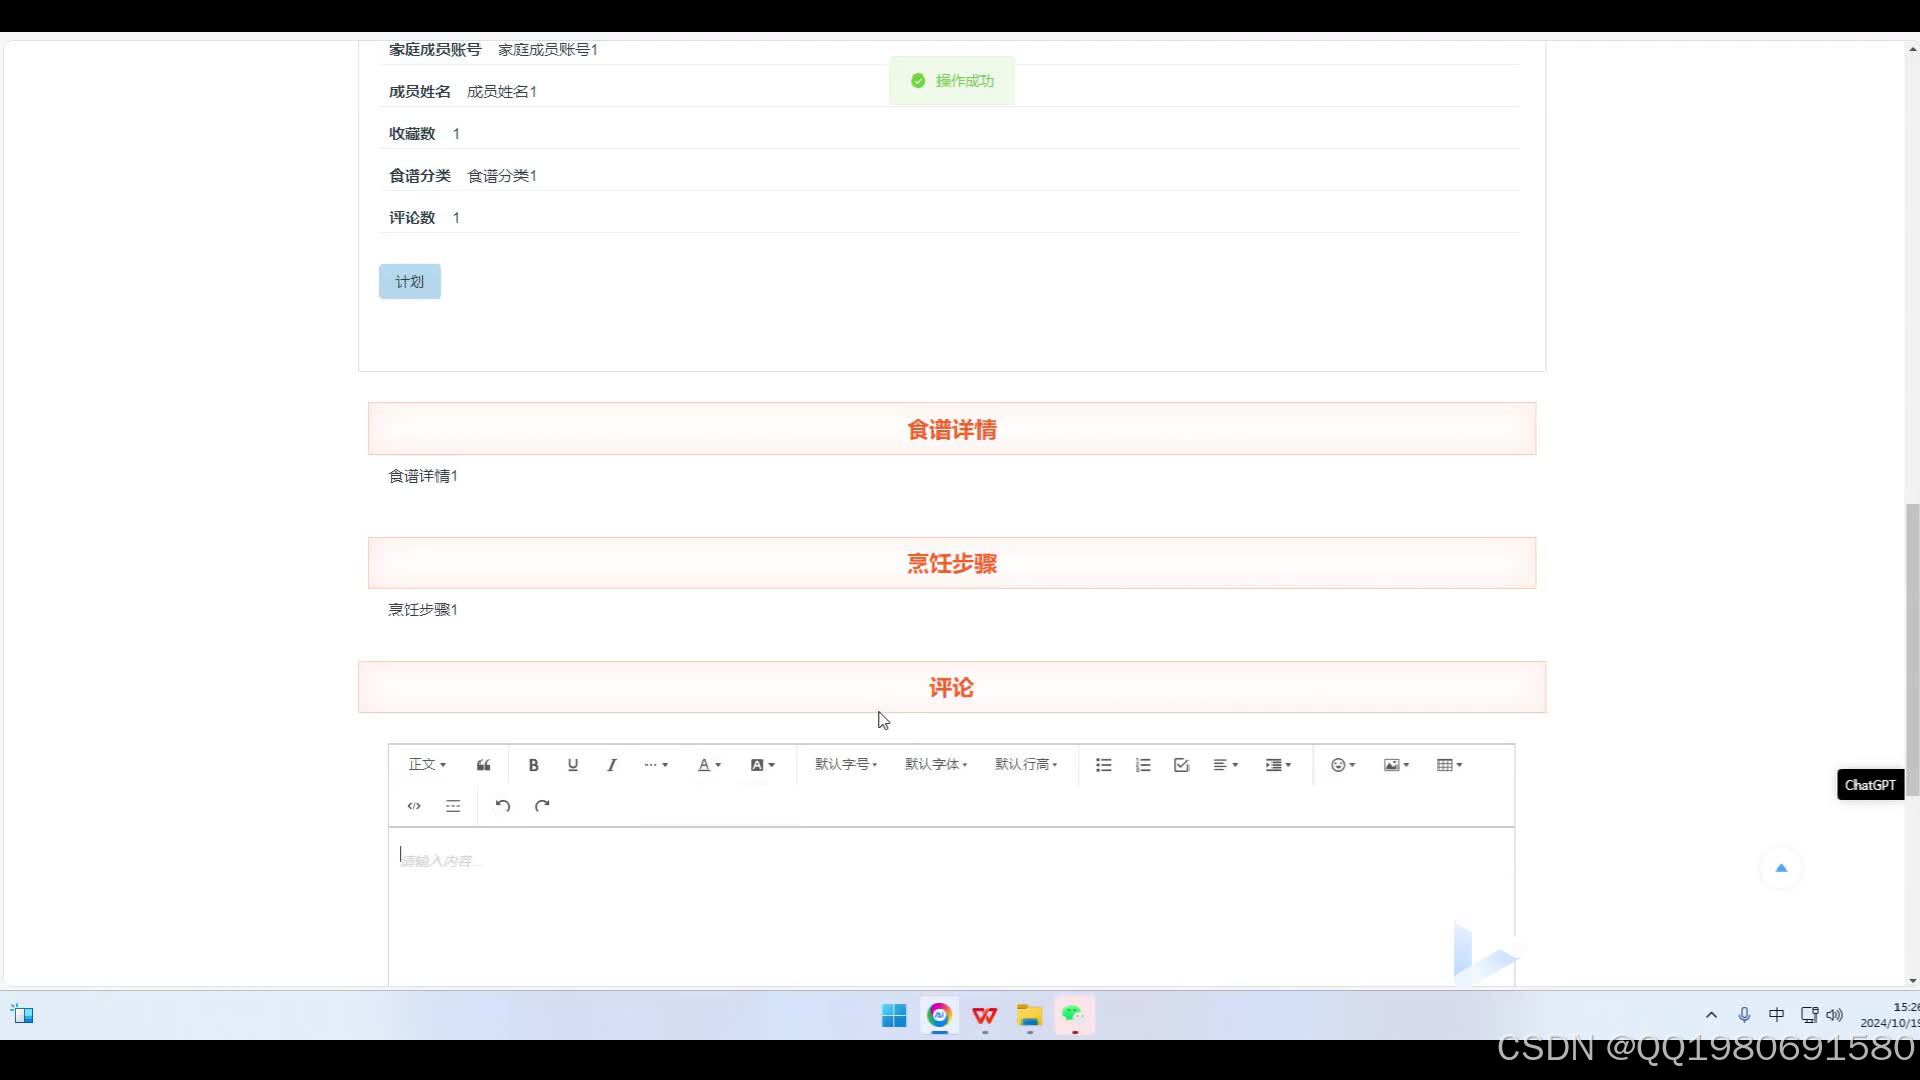Open the 默认字号 font size dropdown
The width and height of the screenshot is (1920, 1080).
pos(845,764)
